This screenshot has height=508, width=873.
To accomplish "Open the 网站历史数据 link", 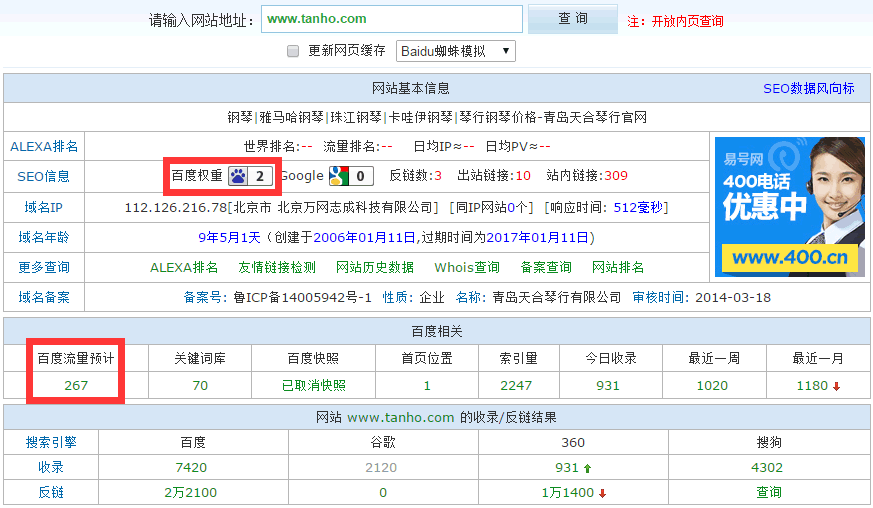I will point(375,267).
